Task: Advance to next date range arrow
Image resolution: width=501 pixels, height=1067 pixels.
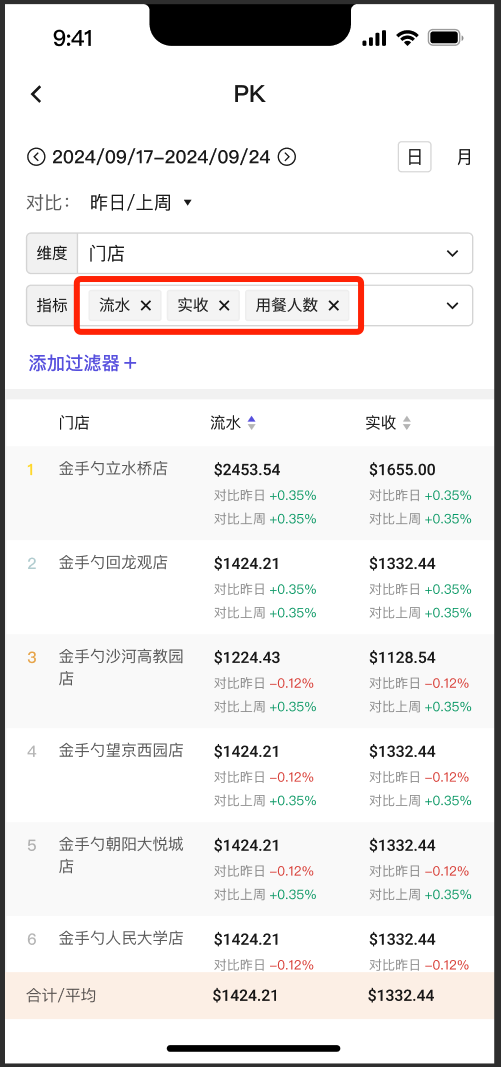Action: (x=288, y=157)
